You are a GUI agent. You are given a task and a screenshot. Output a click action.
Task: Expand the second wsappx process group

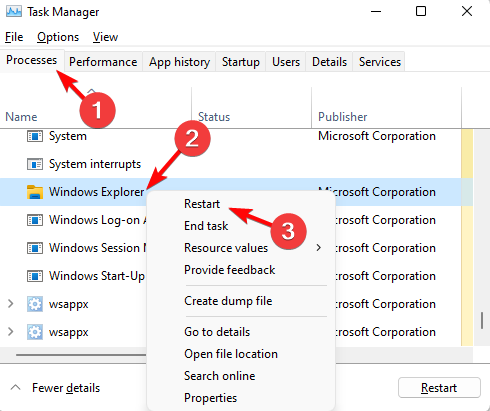coord(11,332)
